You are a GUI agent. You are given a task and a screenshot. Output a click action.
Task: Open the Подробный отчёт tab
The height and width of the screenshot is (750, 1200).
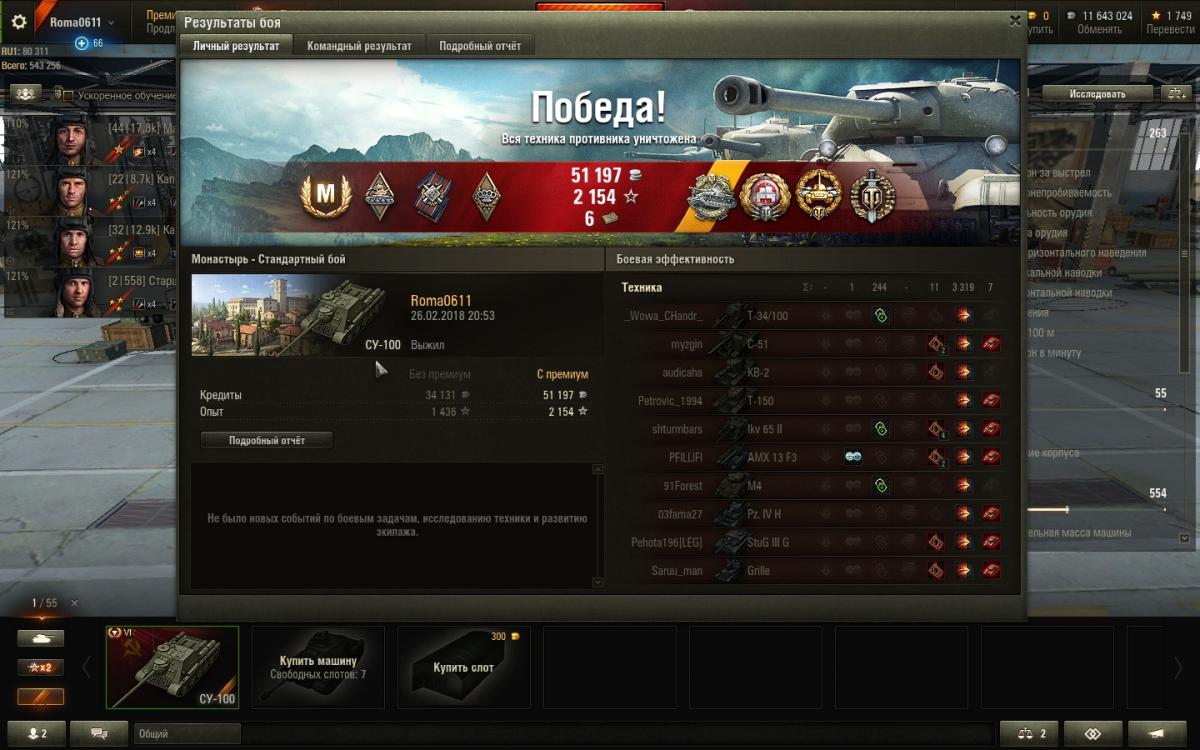click(480, 46)
